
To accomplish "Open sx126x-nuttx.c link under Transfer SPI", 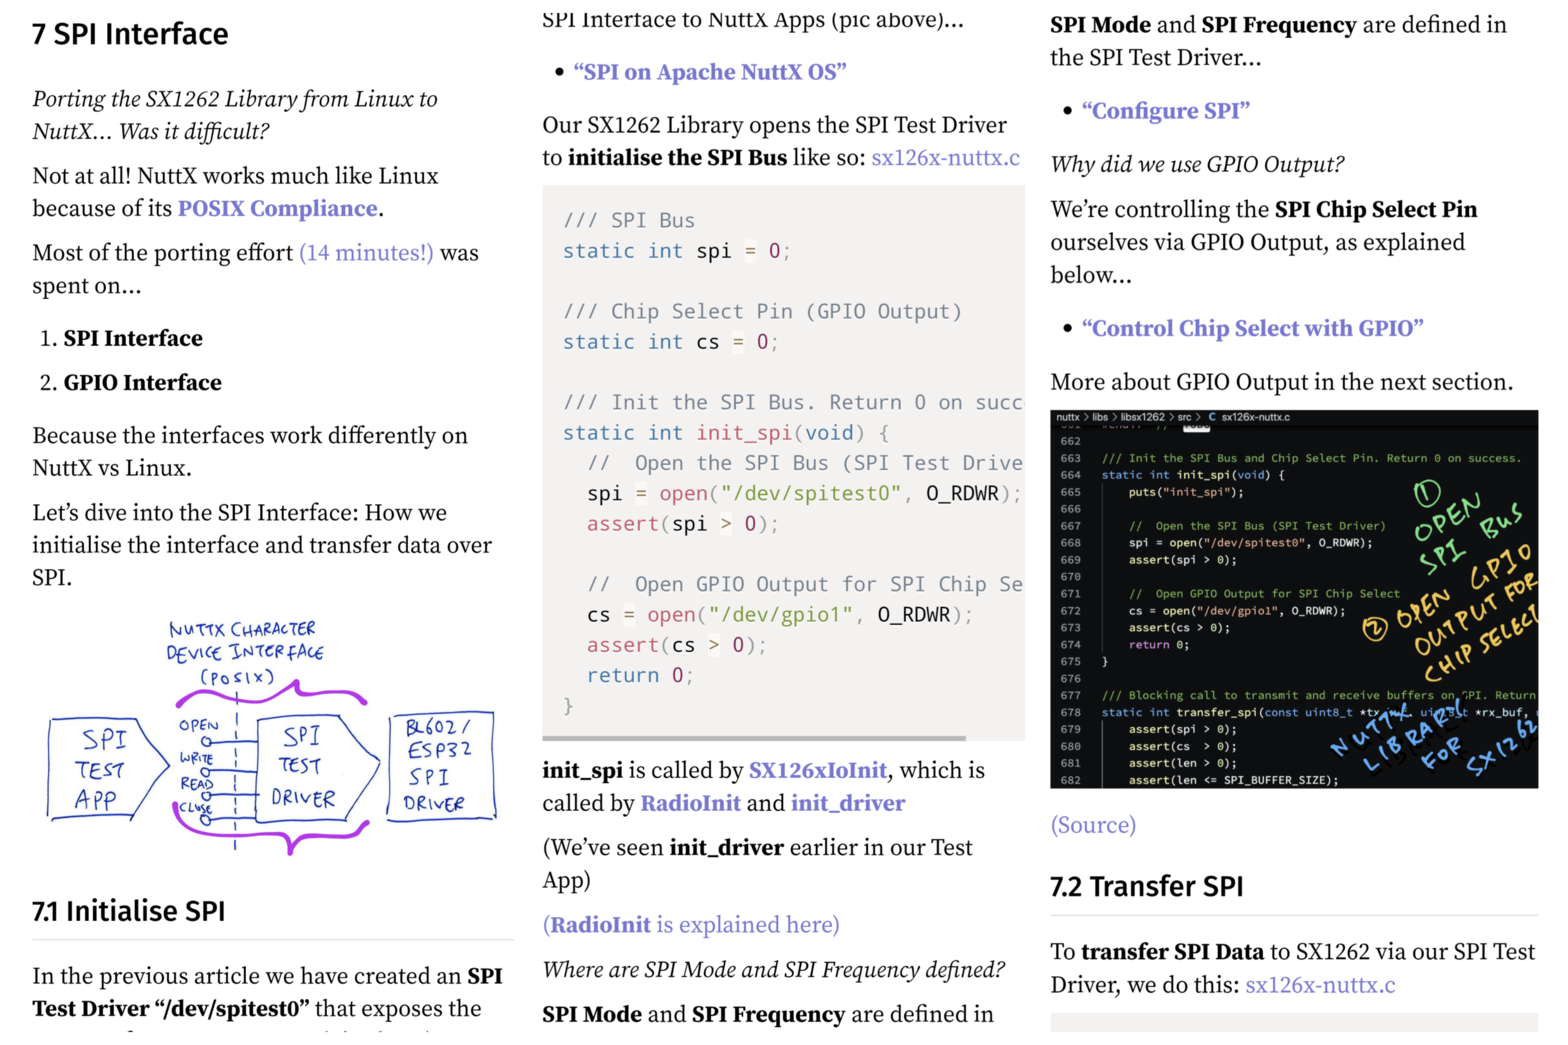I will tap(1319, 985).
